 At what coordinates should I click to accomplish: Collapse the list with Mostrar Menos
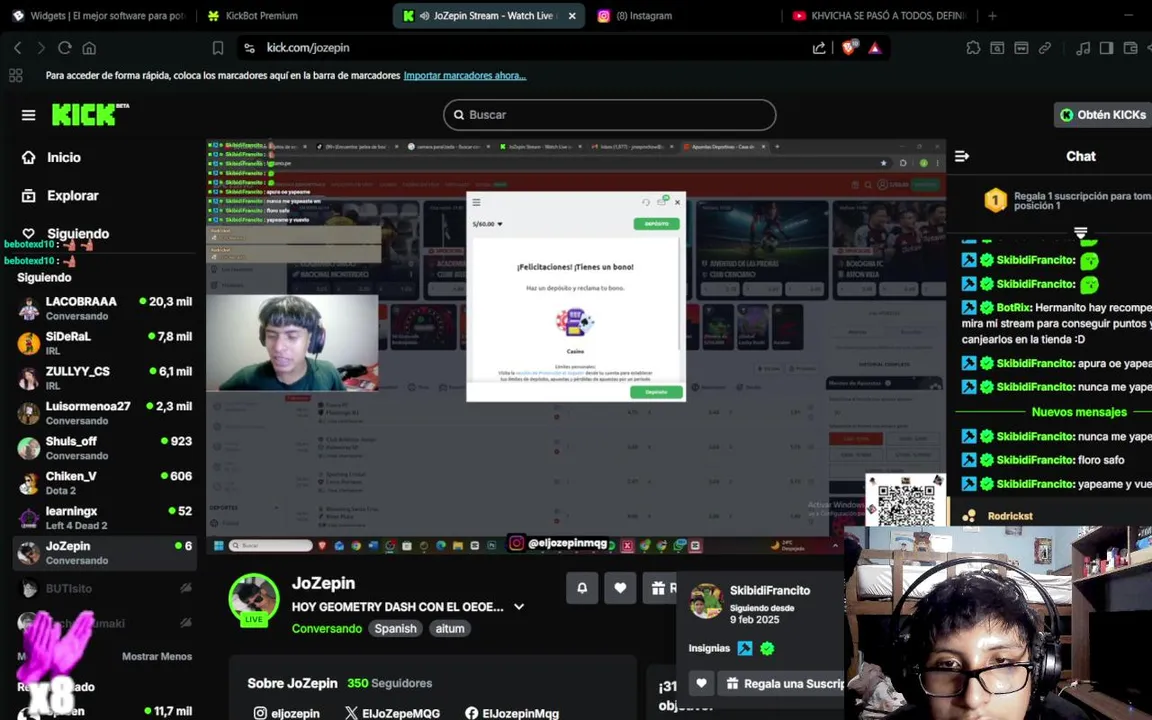(x=156, y=656)
